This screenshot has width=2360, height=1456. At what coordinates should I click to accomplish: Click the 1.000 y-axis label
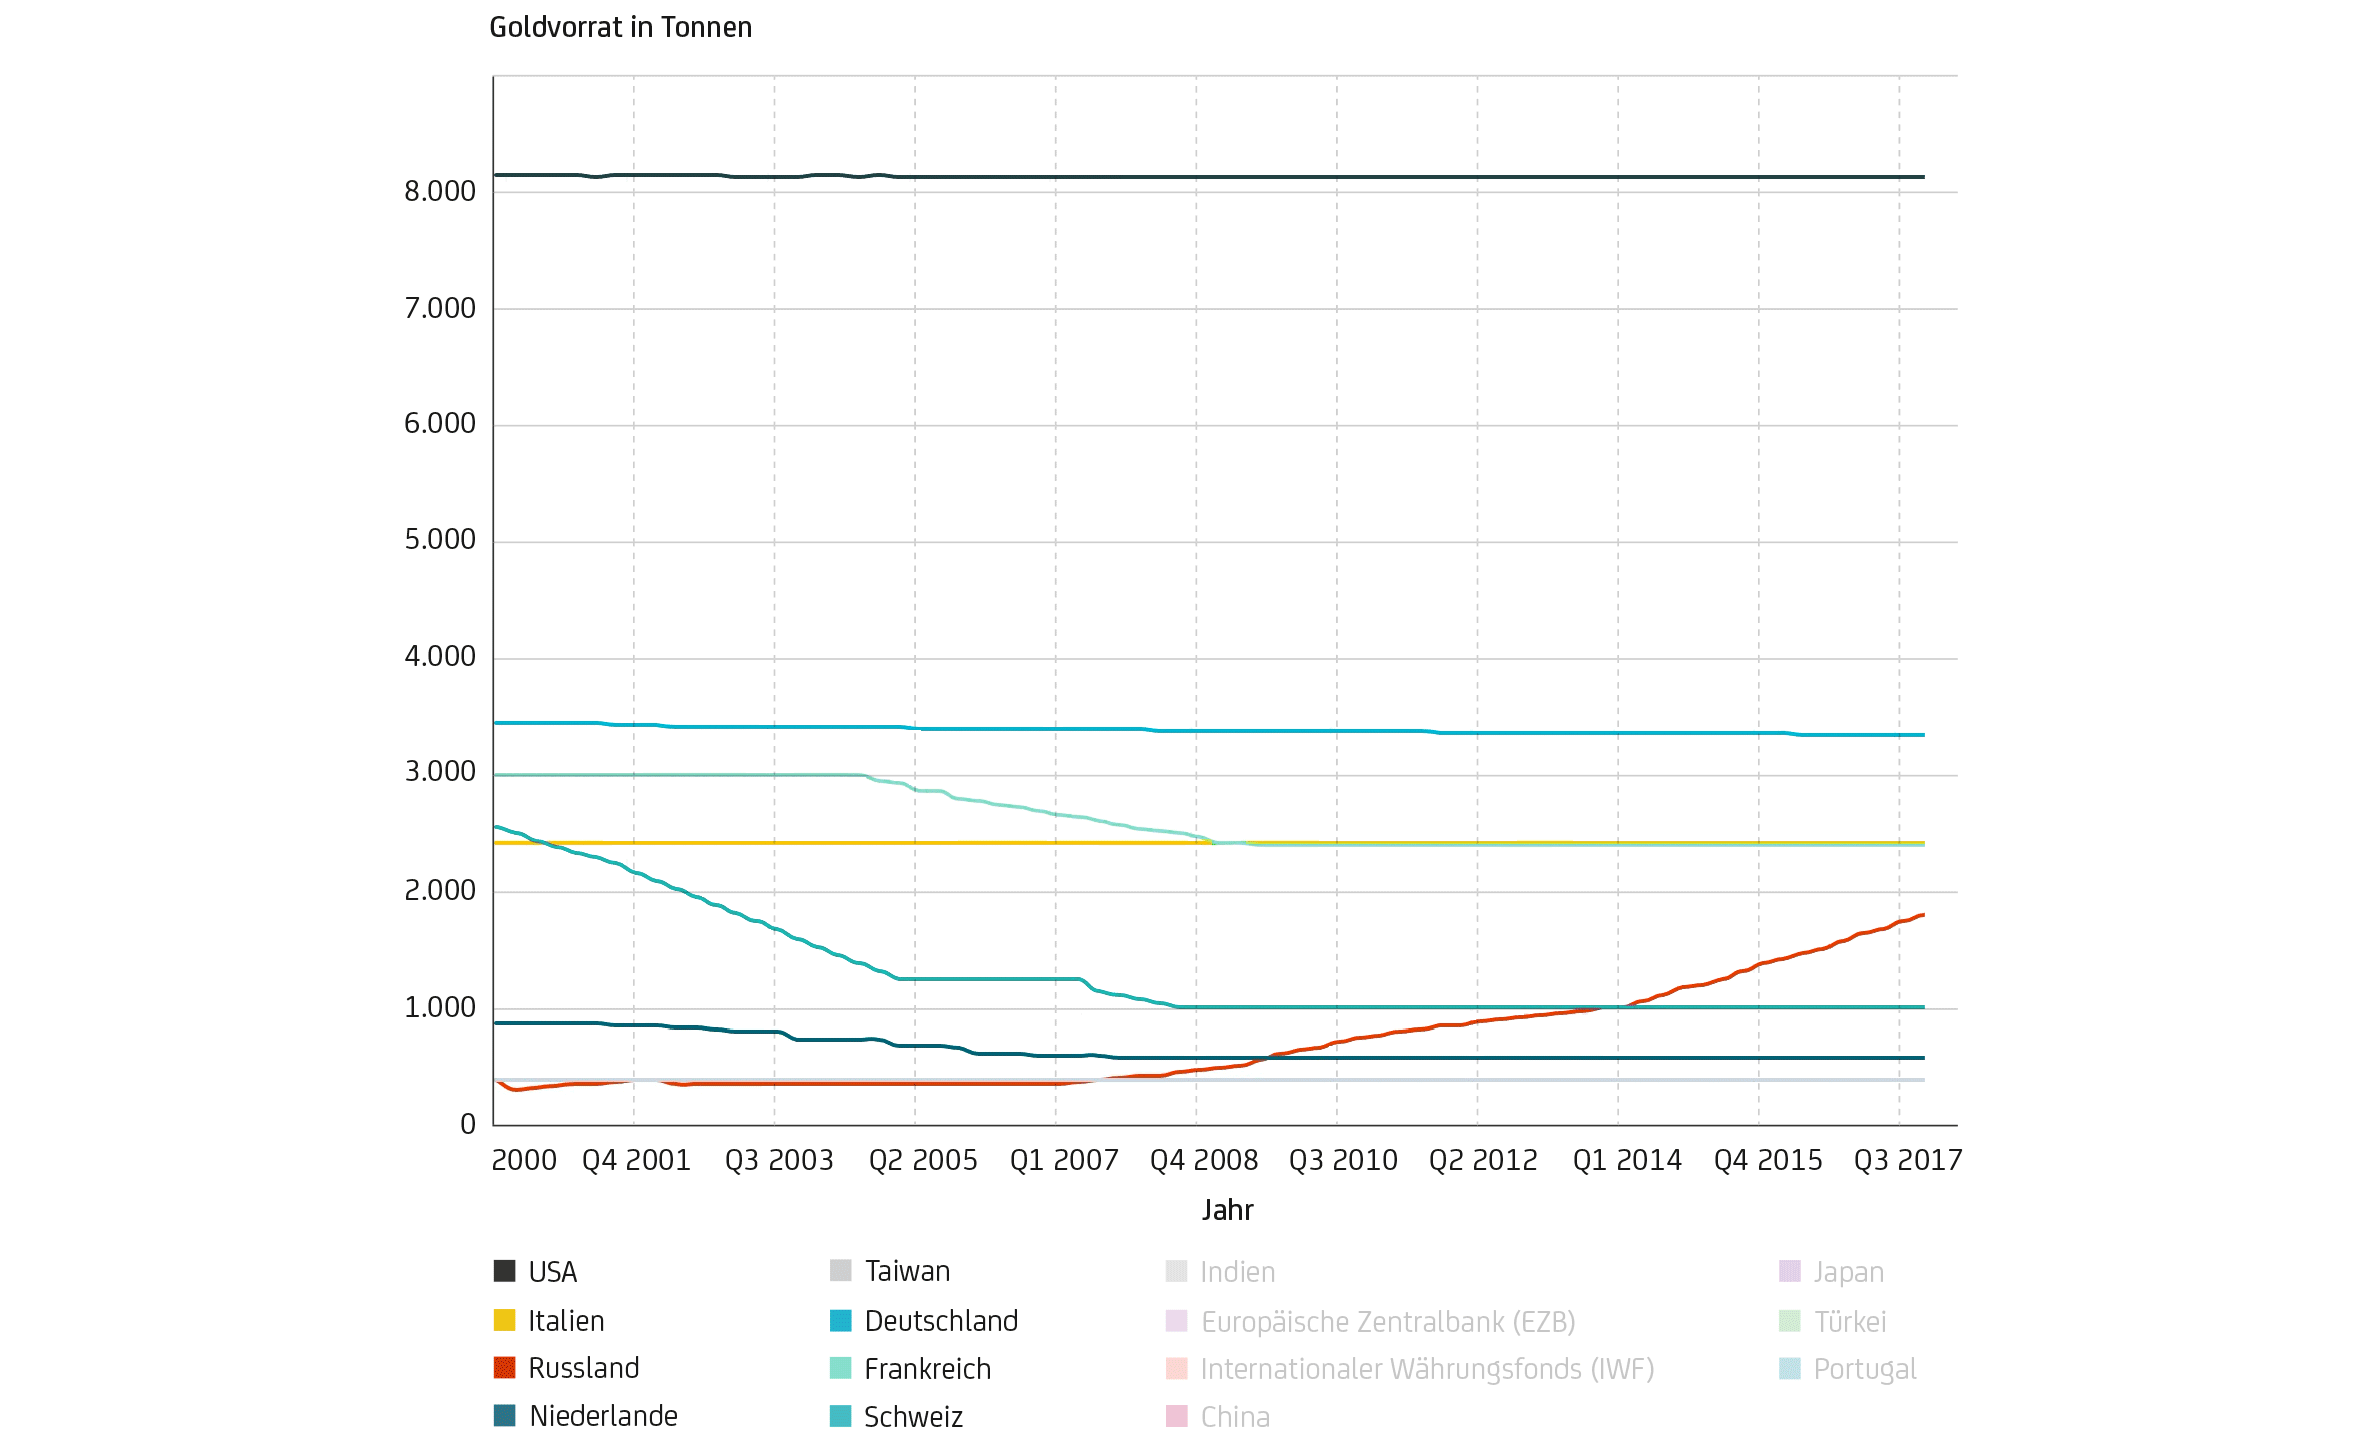(440, 1008)
